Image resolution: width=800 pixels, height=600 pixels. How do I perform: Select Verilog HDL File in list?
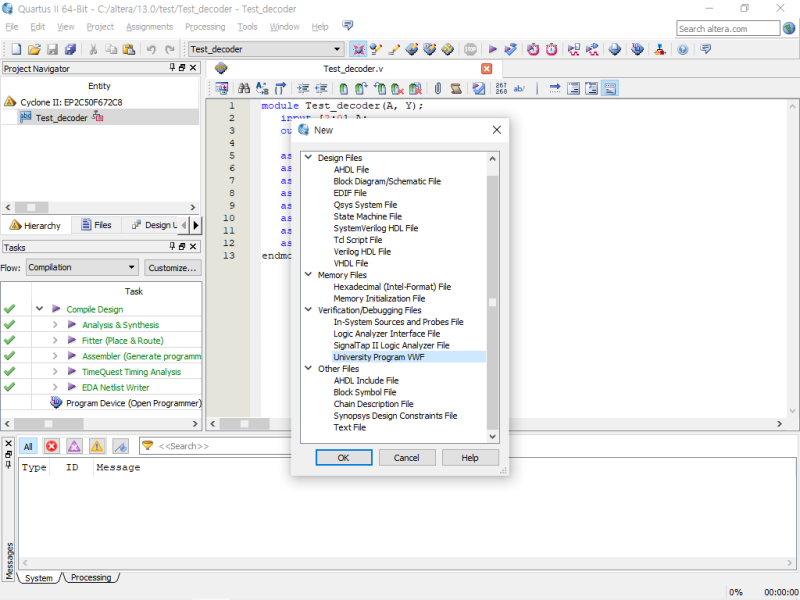click(x=362, y=251)
